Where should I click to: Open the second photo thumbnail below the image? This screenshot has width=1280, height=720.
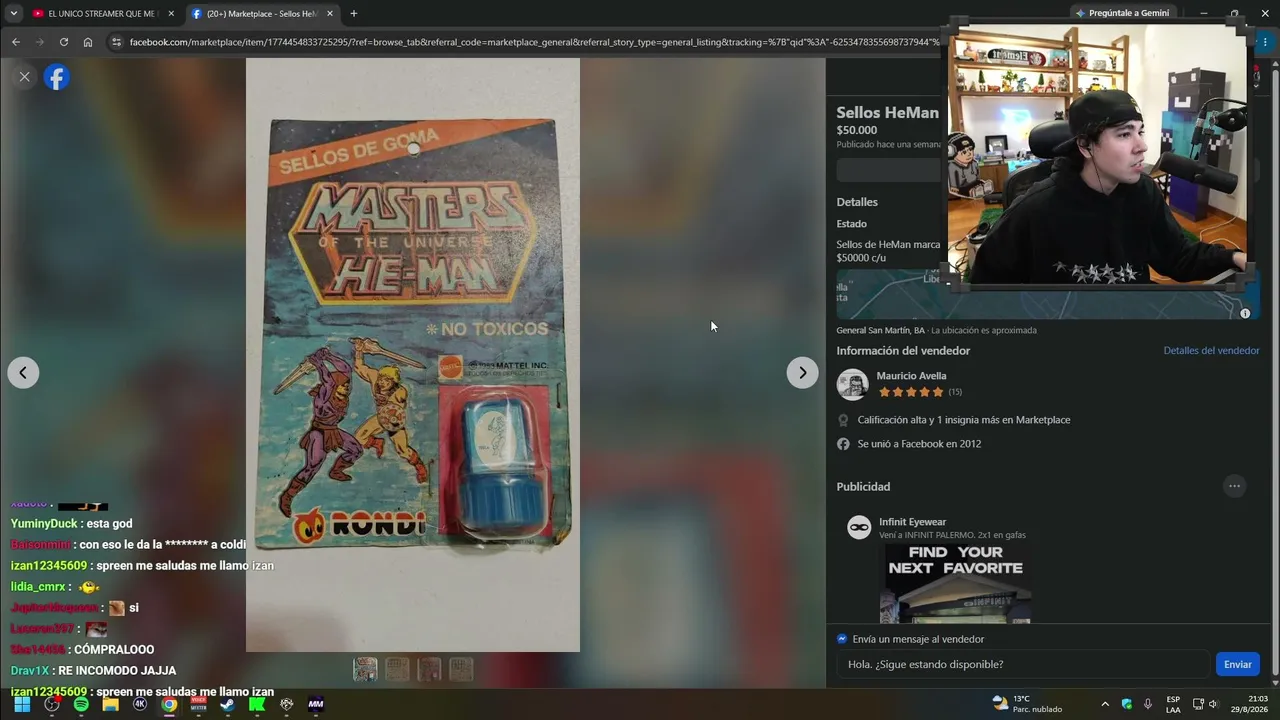point(397,669)
